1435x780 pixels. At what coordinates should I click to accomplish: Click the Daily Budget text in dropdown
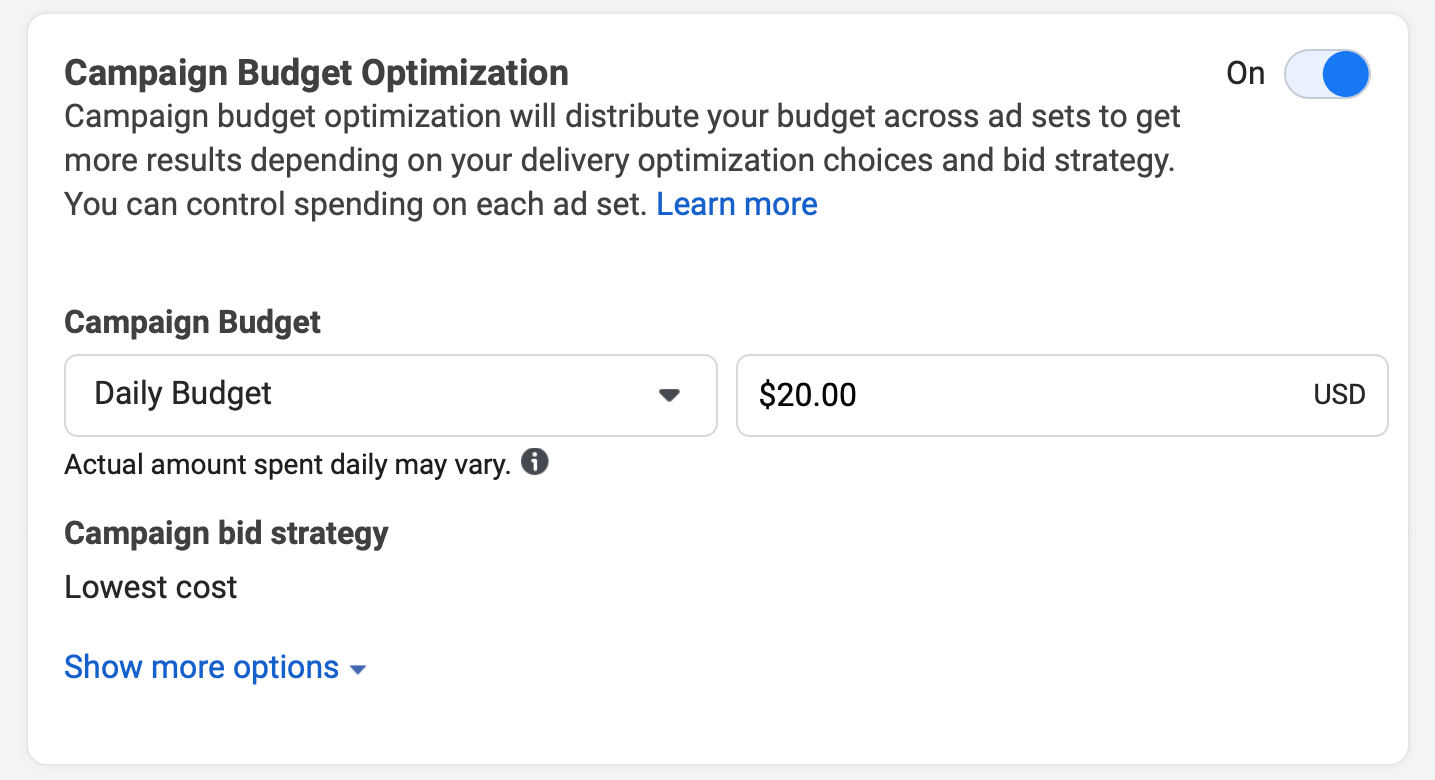[183, 394]
